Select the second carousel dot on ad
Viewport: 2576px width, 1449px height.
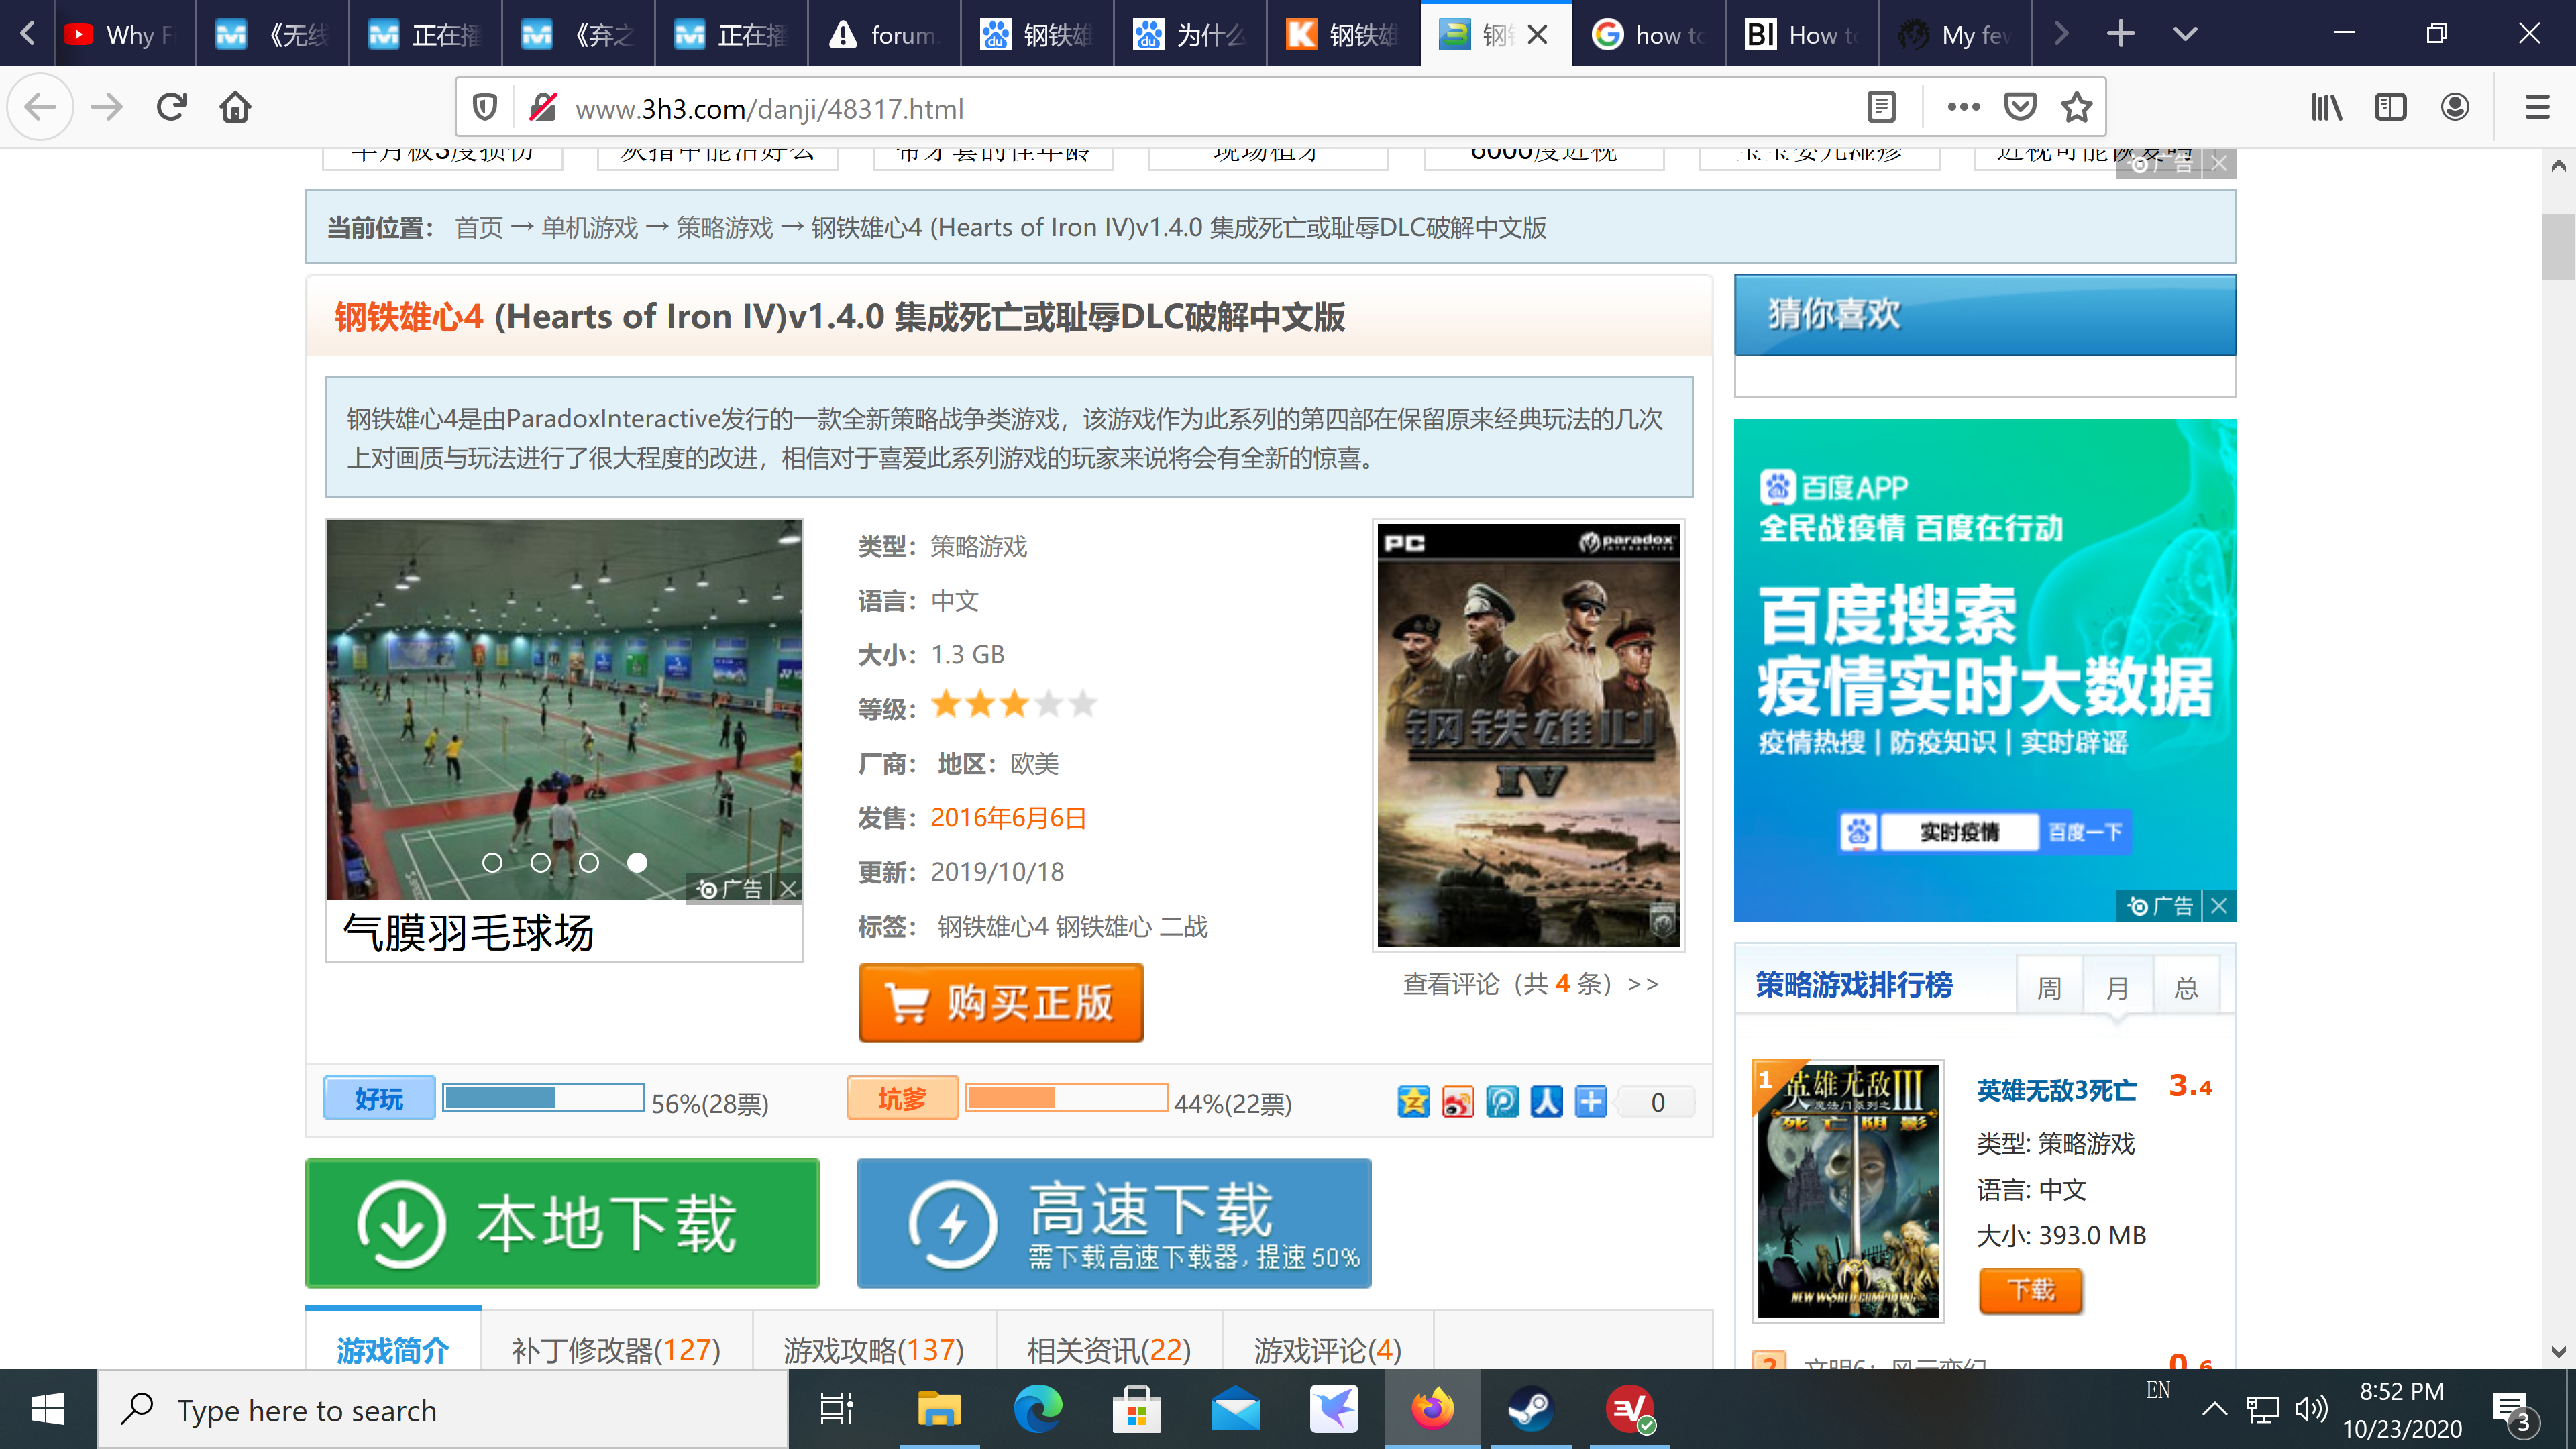click(540, 862)
